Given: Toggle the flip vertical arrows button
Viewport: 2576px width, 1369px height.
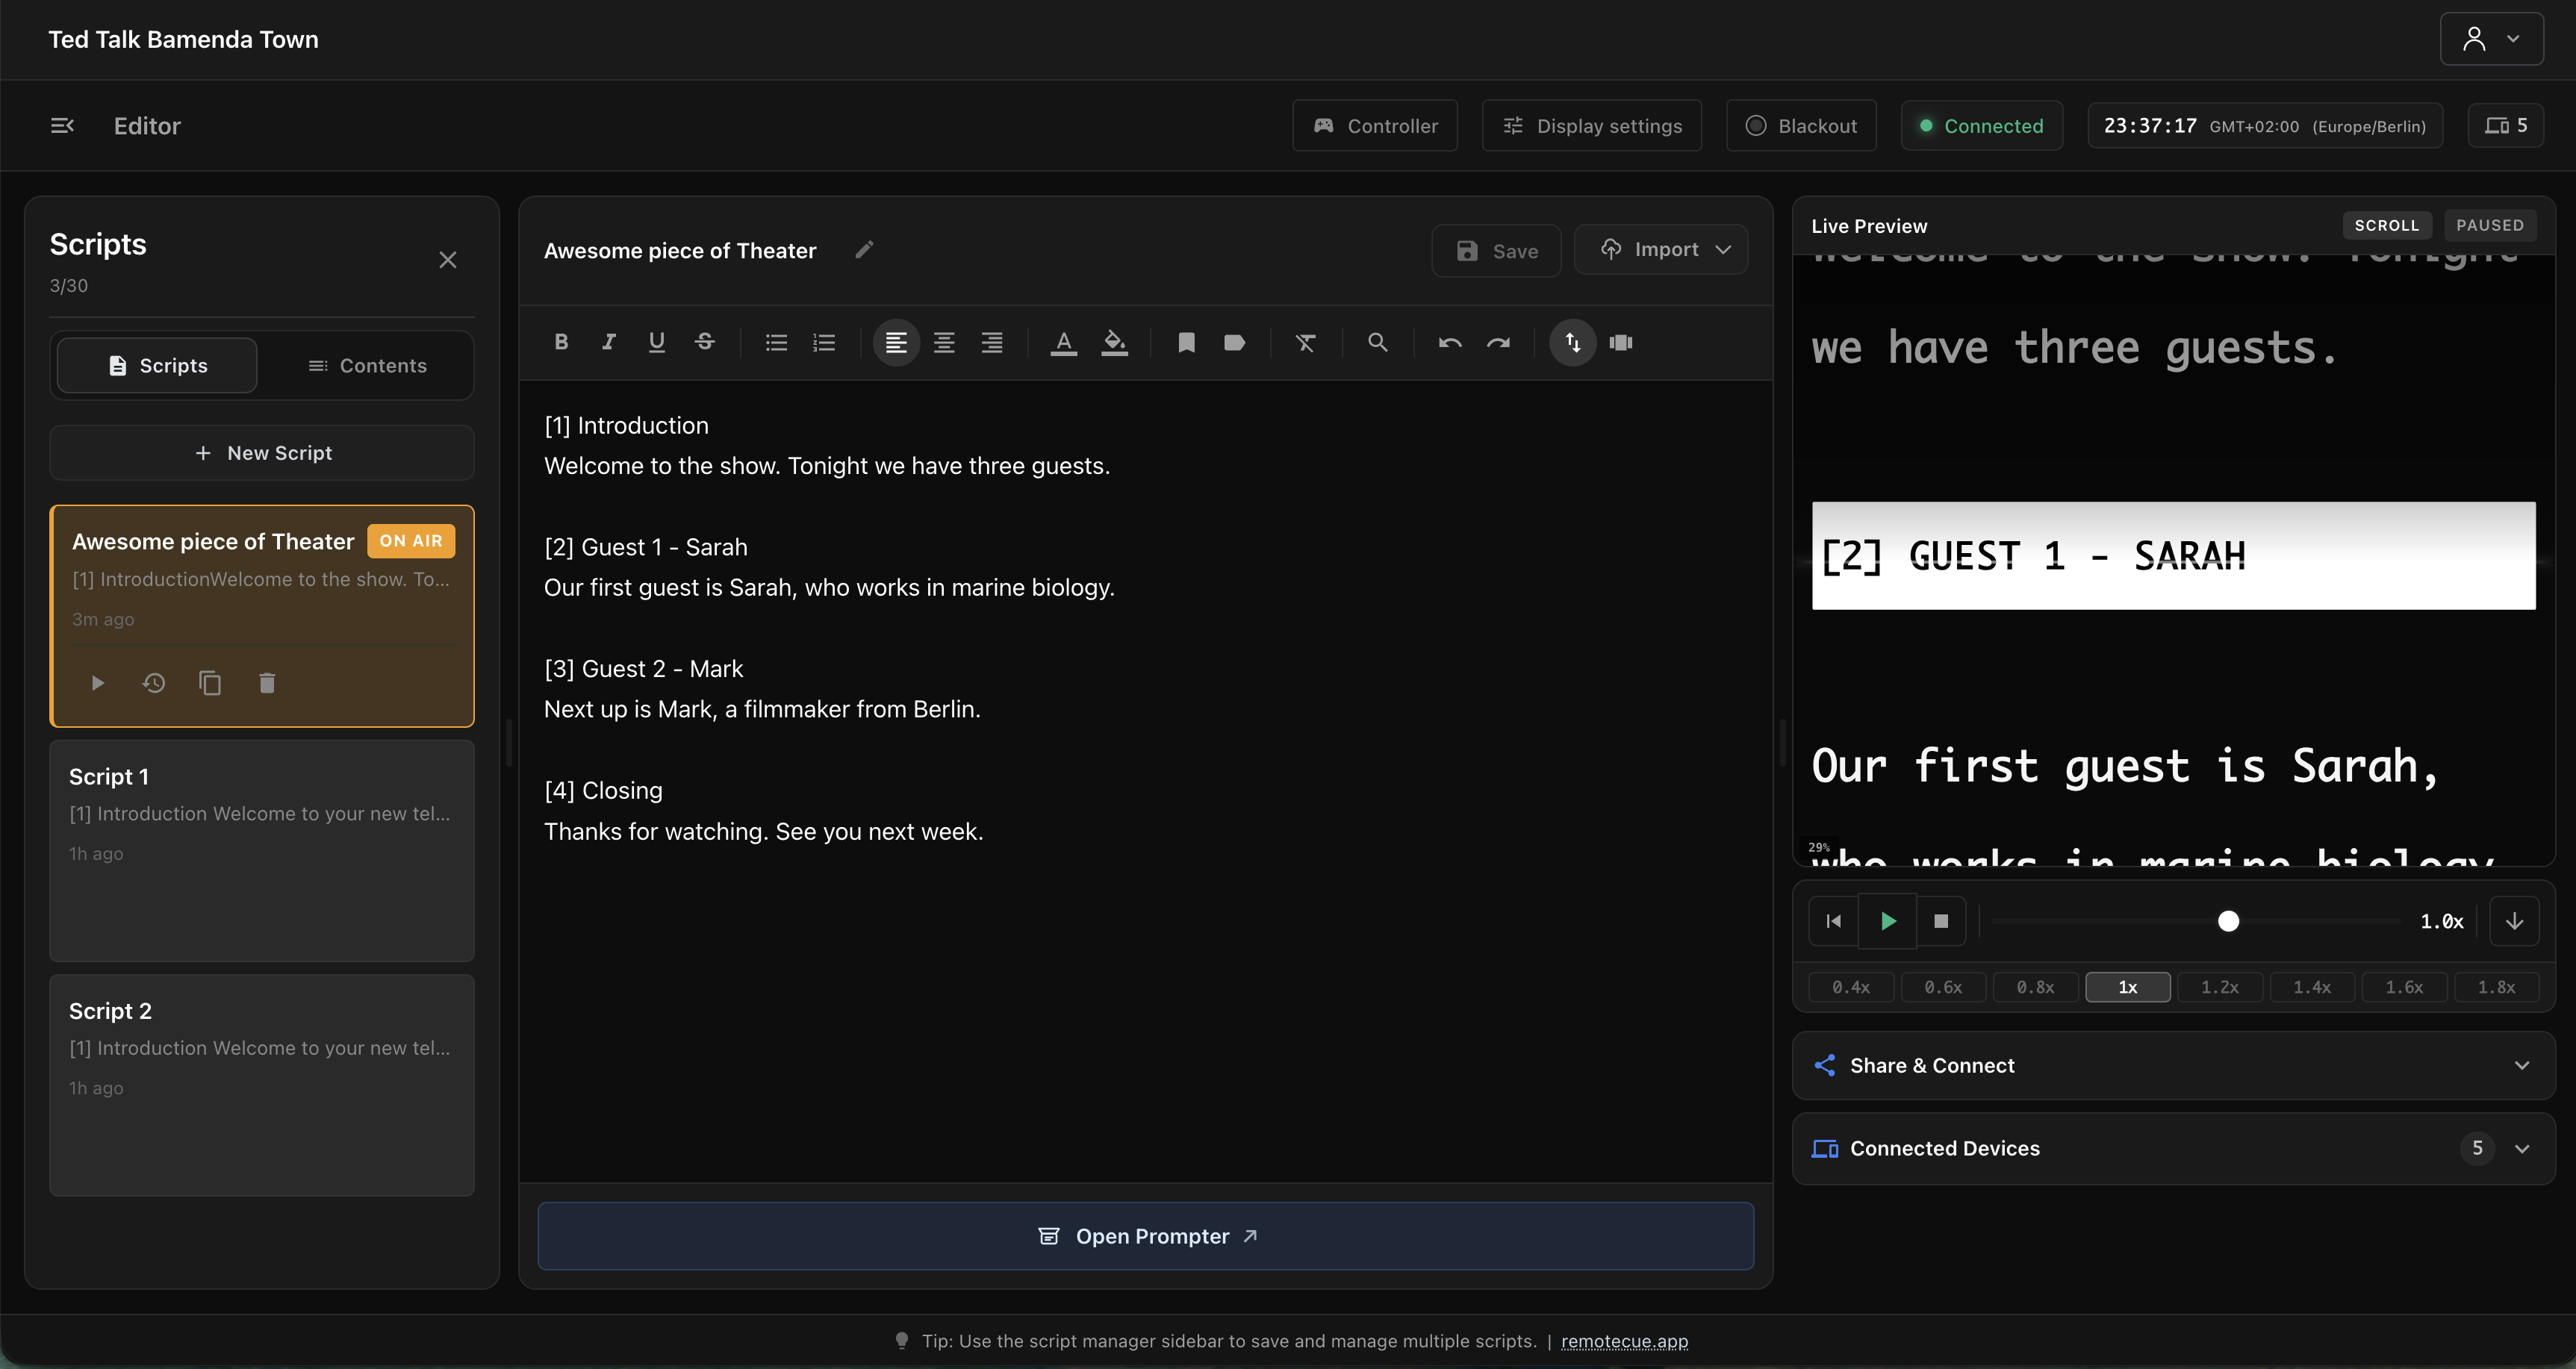Looking at the screenshot, I should pyautogui.click(x=1572, y=343).
